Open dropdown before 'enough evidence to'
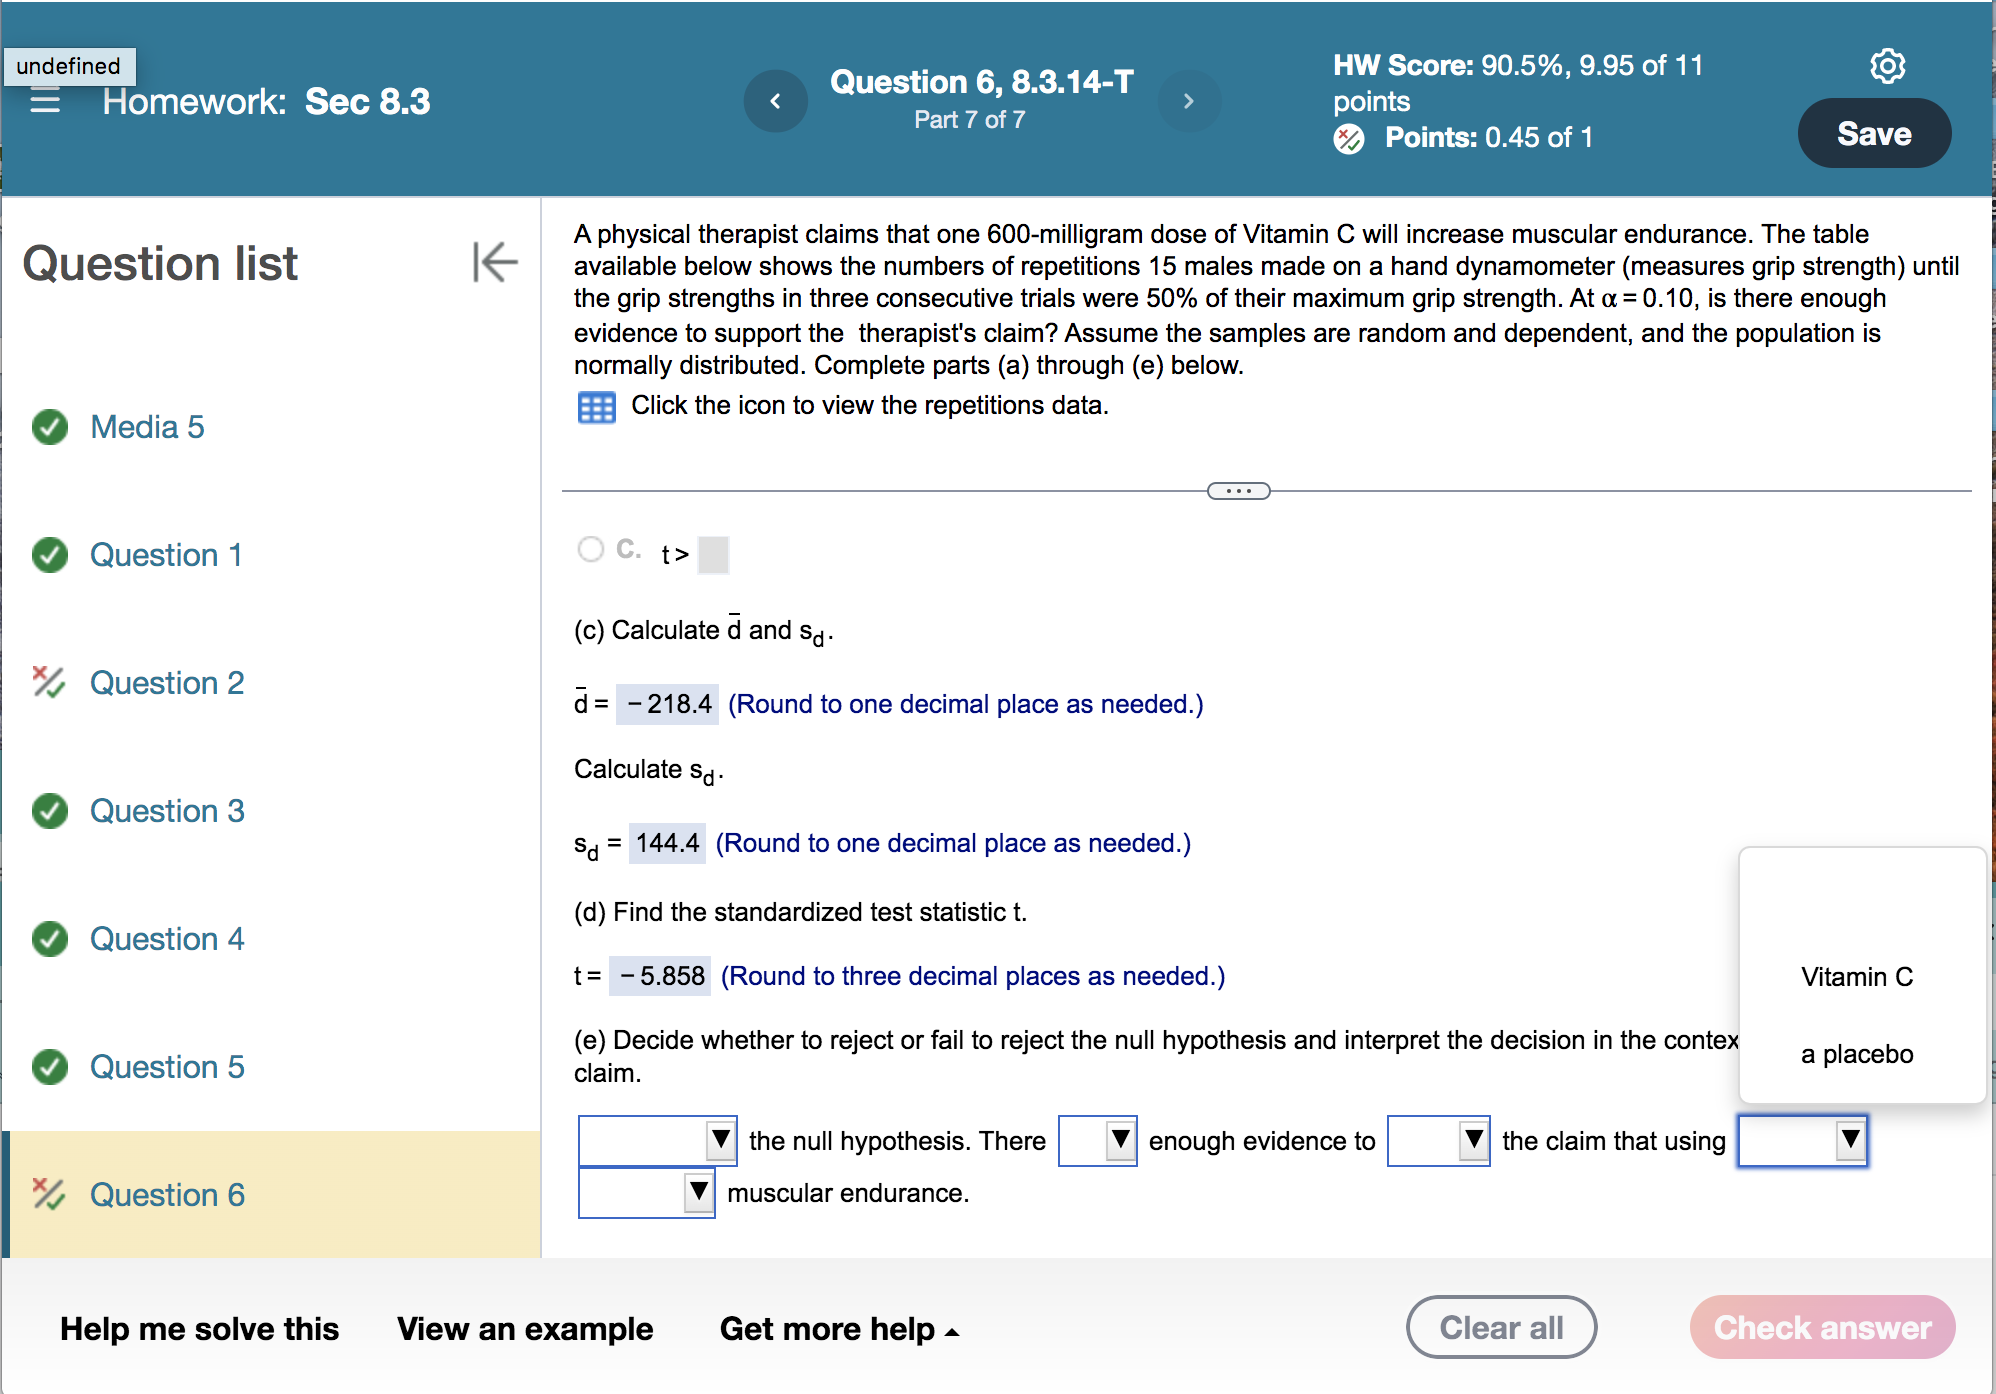Screen dimensions: 1996x1394 click(x=1097, y=1140)
